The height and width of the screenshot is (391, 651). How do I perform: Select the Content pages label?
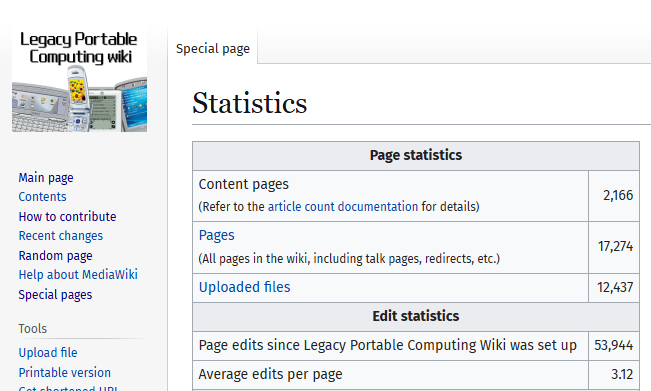tap(243, 184)
